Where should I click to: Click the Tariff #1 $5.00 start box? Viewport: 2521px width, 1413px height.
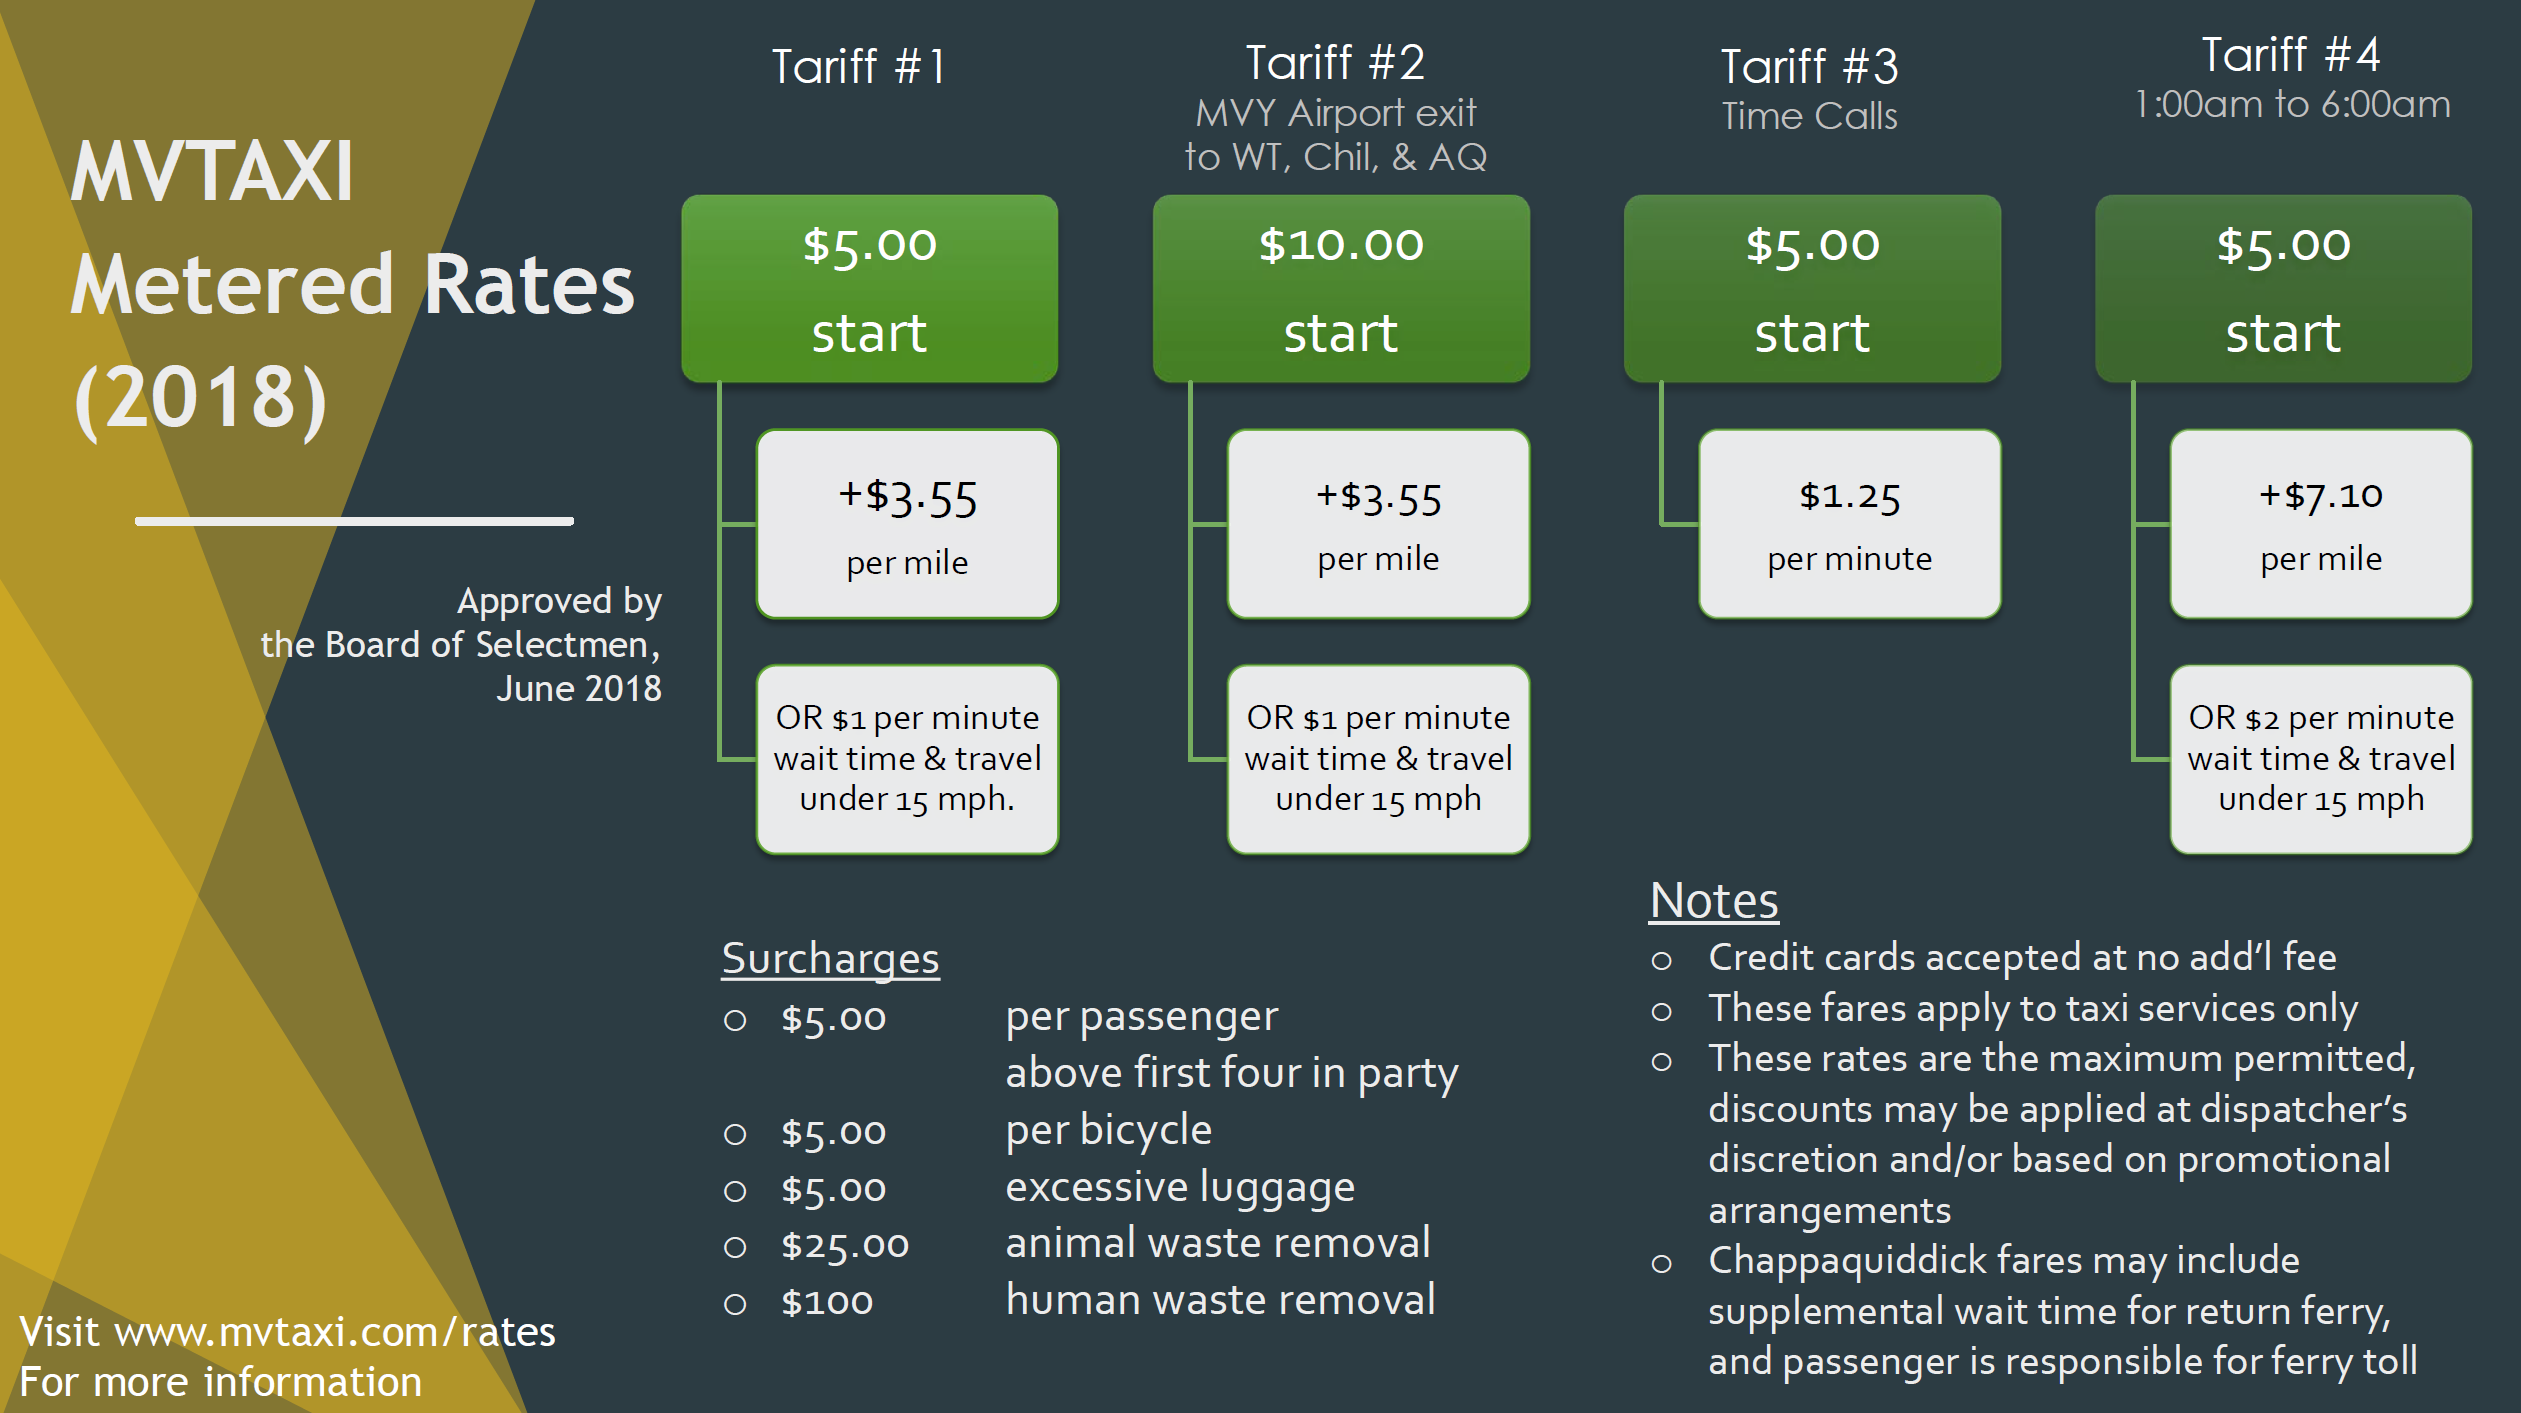tap(869, 288)
